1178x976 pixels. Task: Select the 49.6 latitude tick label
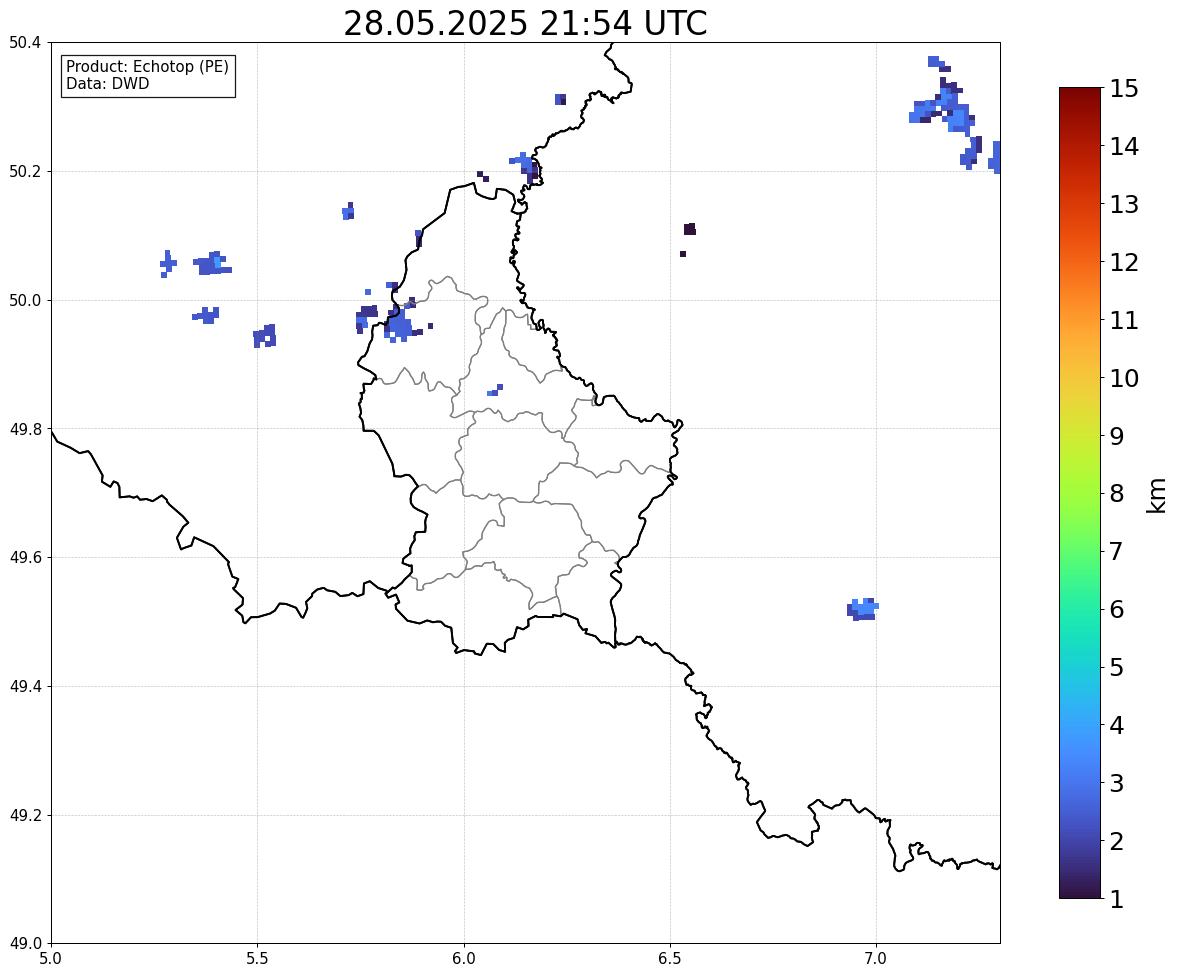[x=24, y=557]
